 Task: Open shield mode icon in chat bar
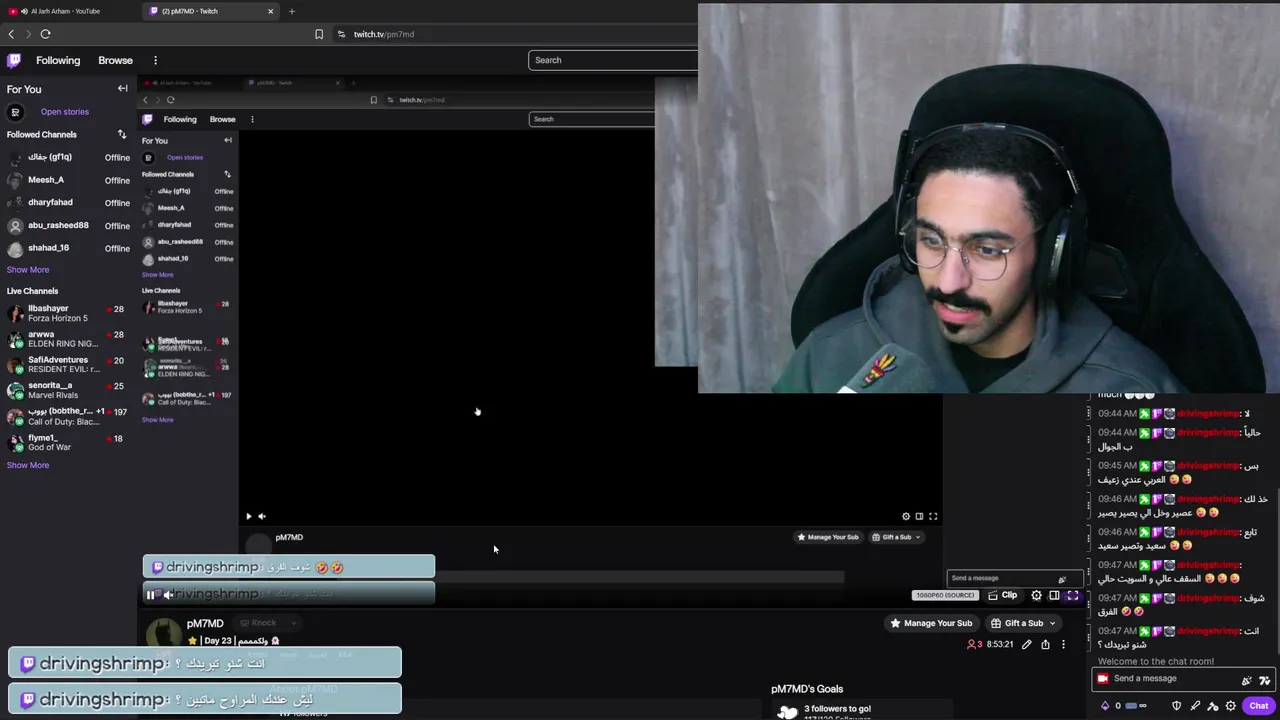(1177, 706)
